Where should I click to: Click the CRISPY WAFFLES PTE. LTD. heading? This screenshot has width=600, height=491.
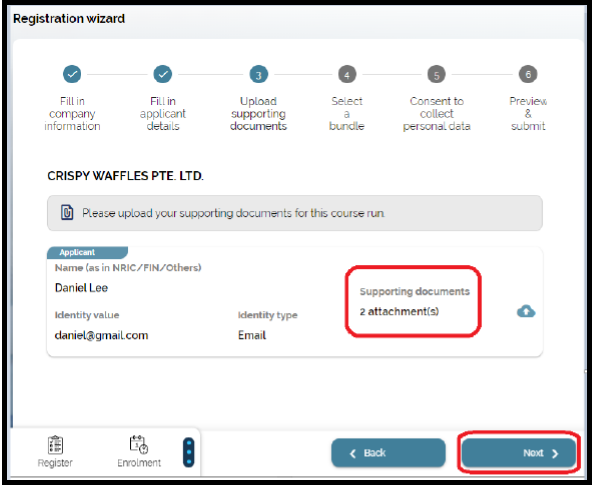click(x=126, y=176)
